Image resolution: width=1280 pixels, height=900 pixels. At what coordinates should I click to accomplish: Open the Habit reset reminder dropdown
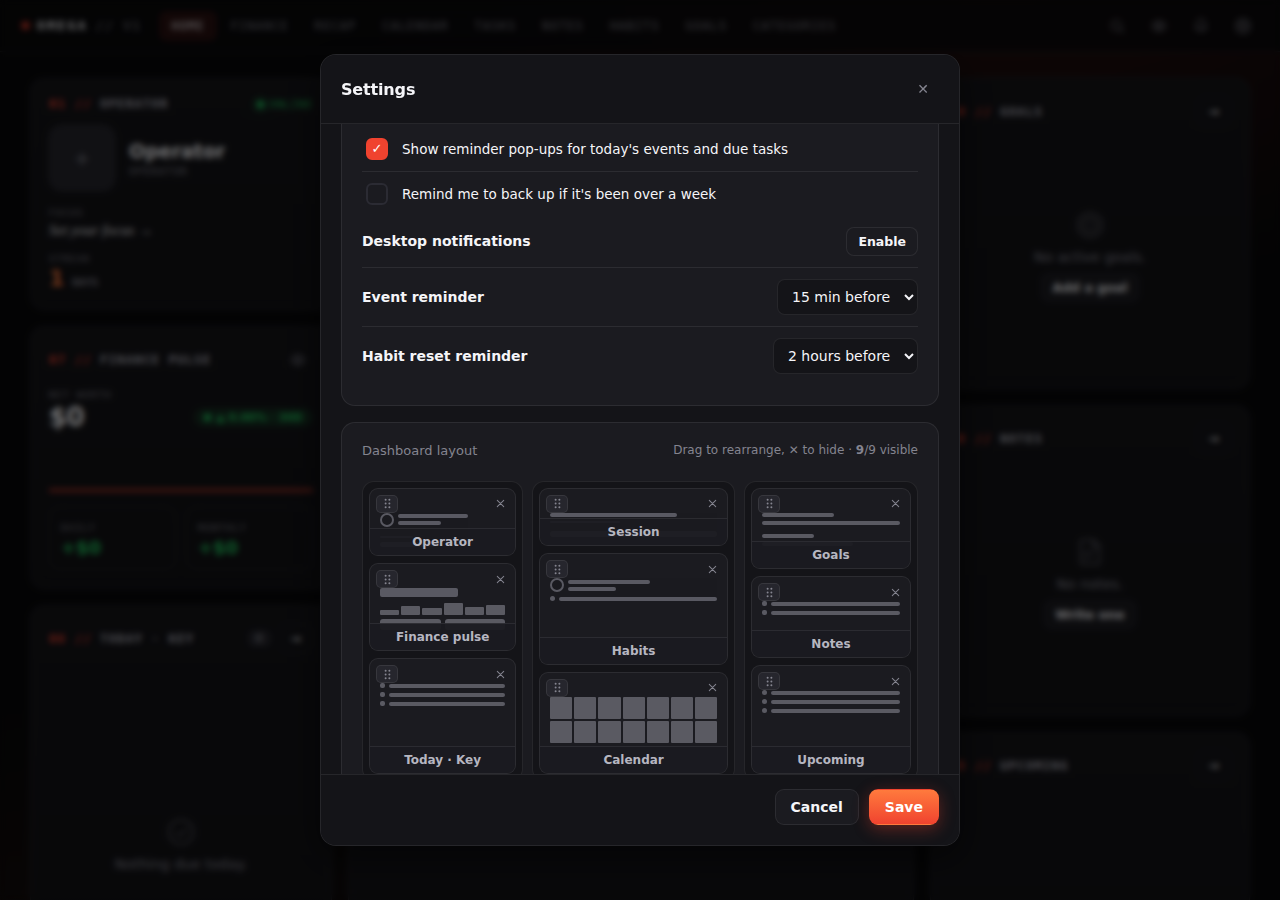click(x=845, y=356)
